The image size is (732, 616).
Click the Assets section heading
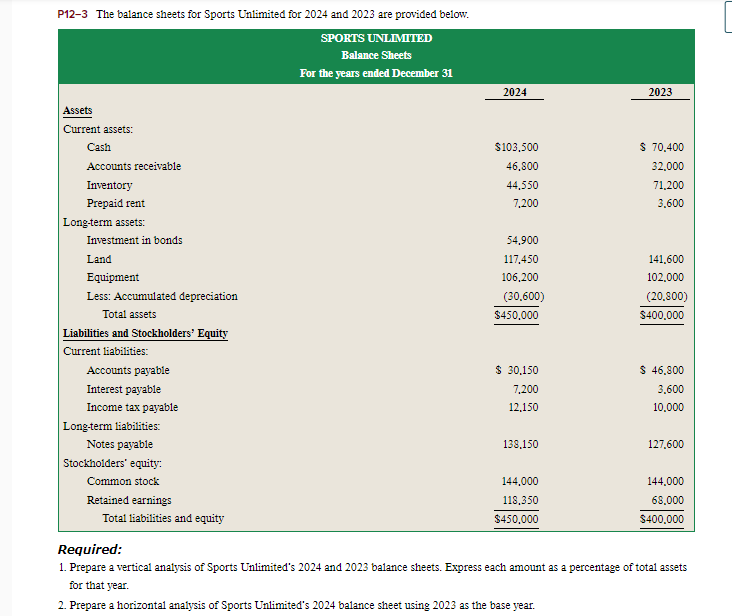point(77,110)
